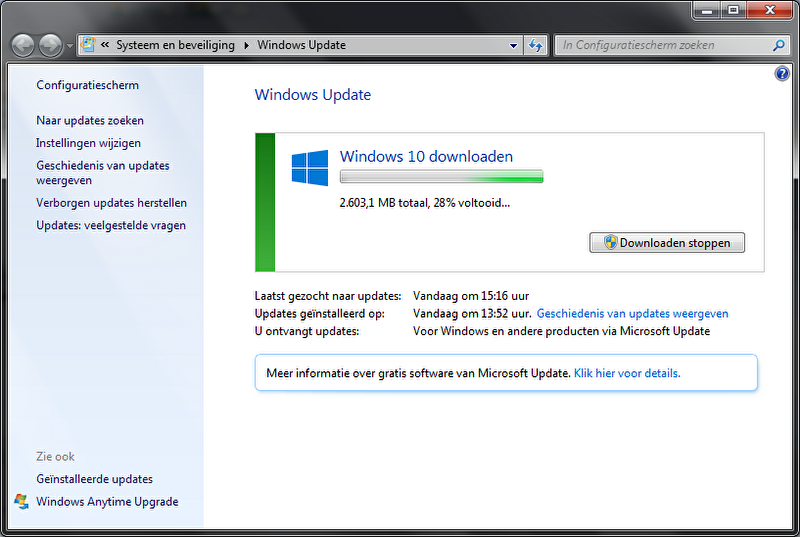The width and height of the screenshot is (800, 537).
Task: Click the search magnifier icon
Action: tap(779, 45)
